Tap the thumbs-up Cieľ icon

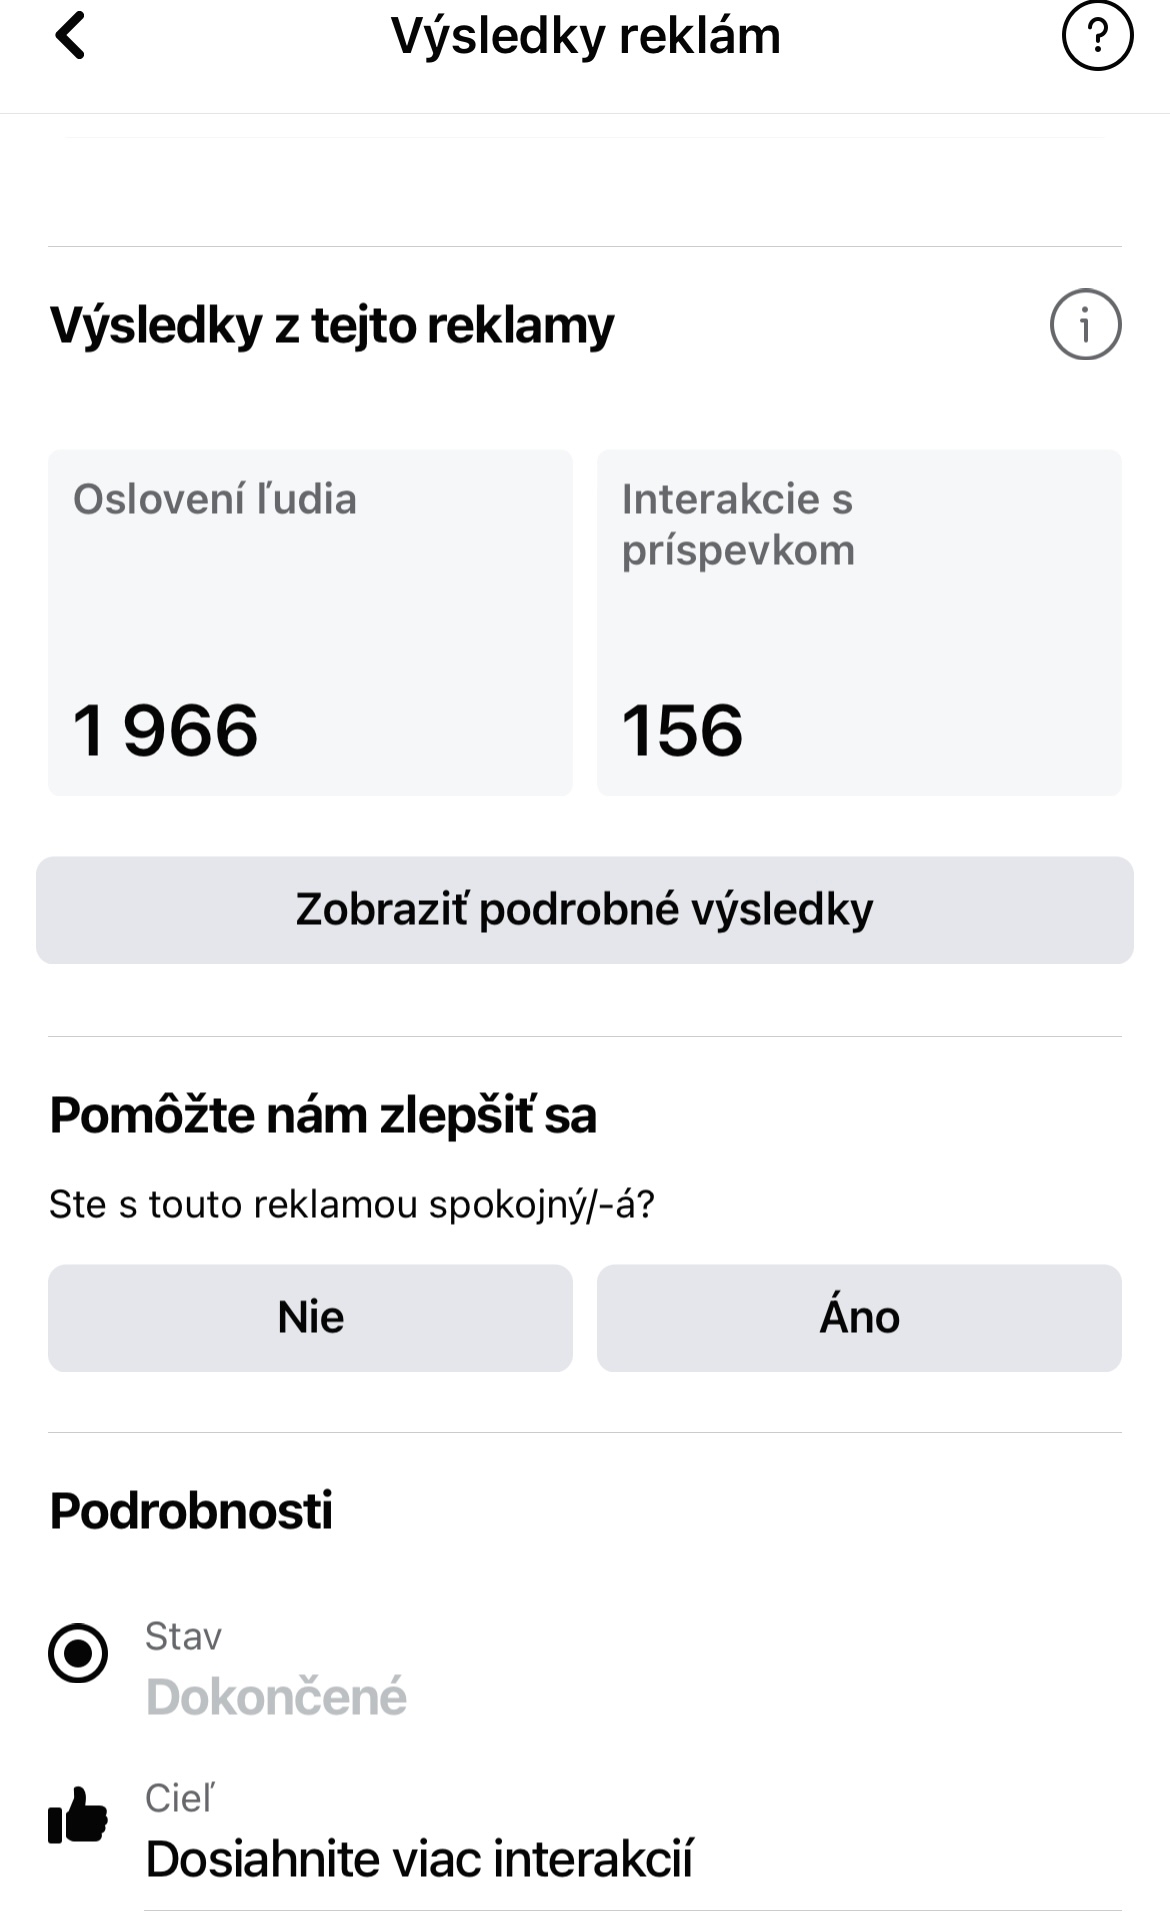pos(78,1815)
